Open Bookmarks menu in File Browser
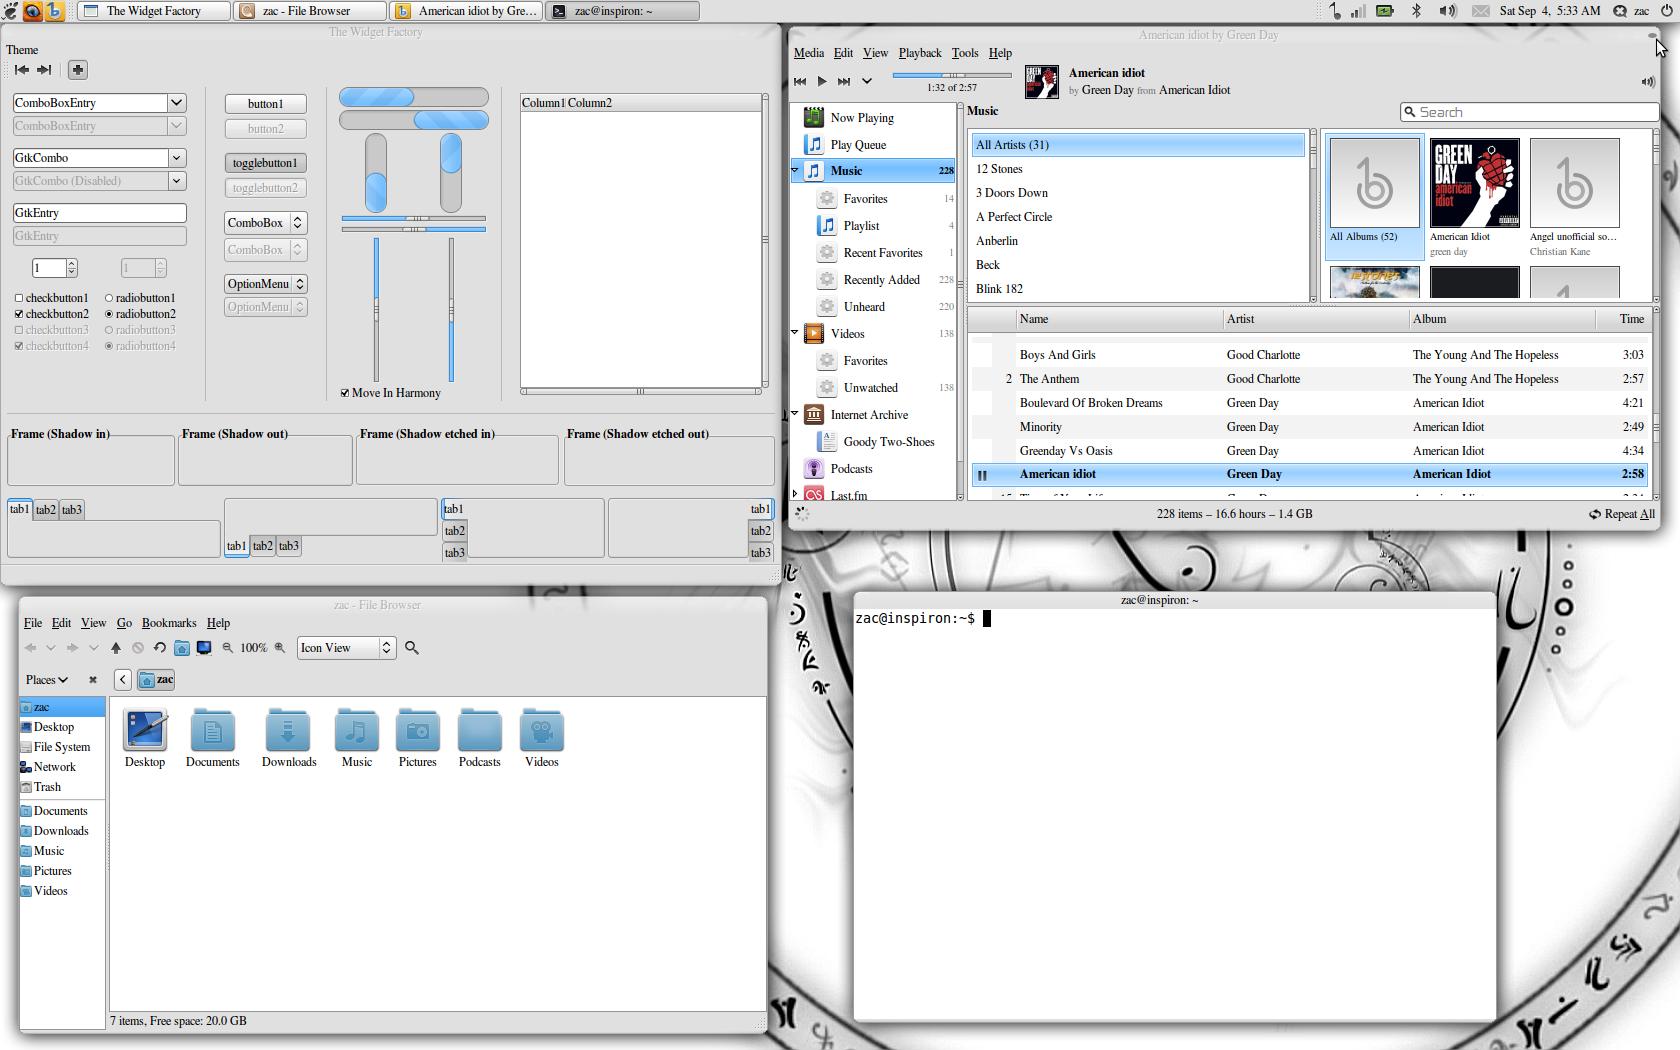 tap(168, 623)
